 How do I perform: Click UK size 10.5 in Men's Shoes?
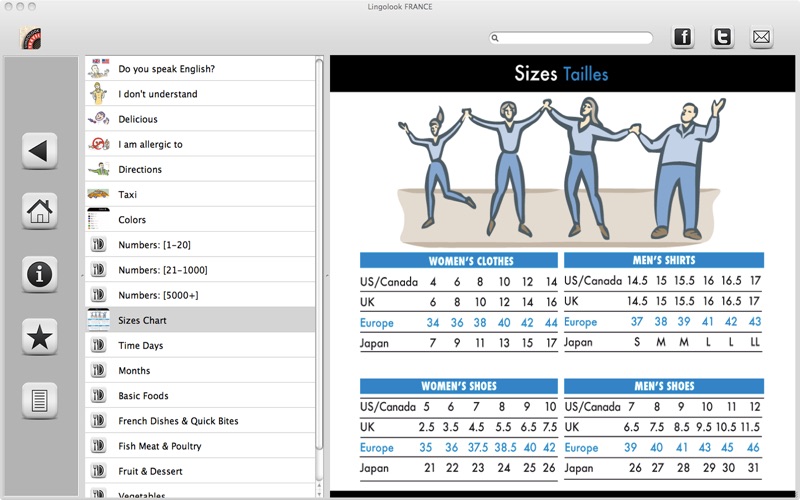[726, 427]
